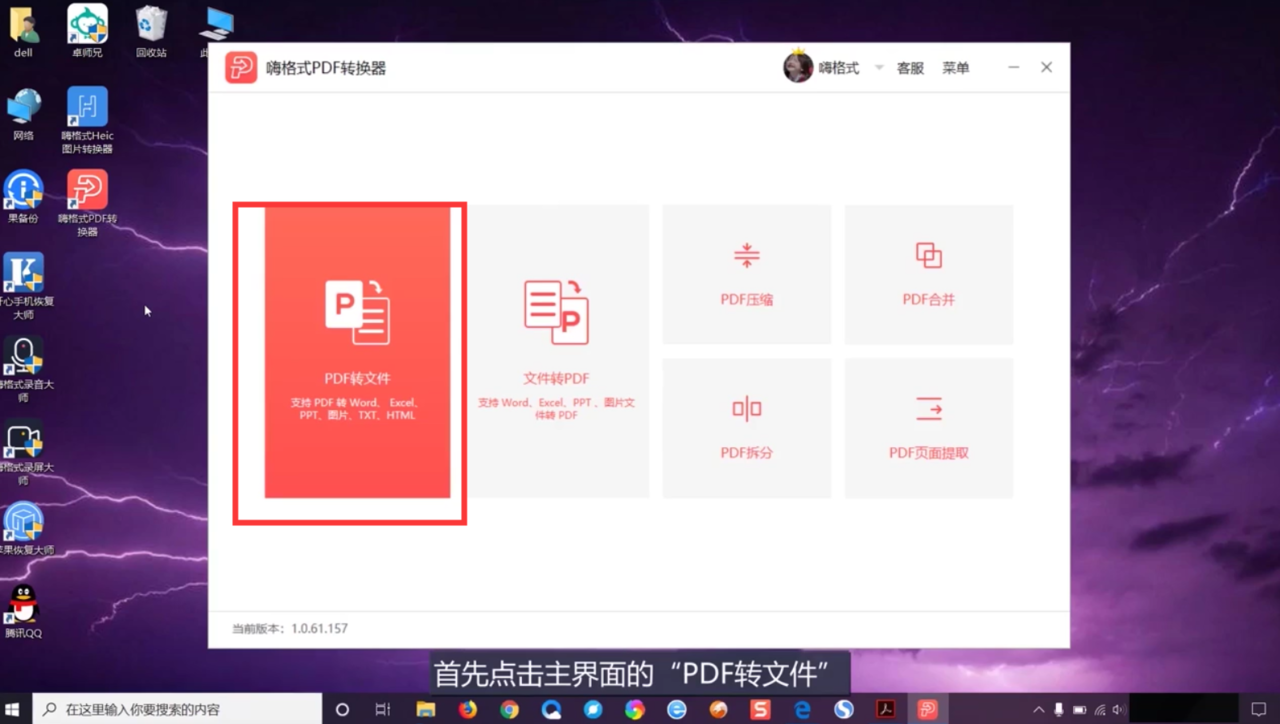
Task: Open the volume tray control
Action: (1117, 709)
